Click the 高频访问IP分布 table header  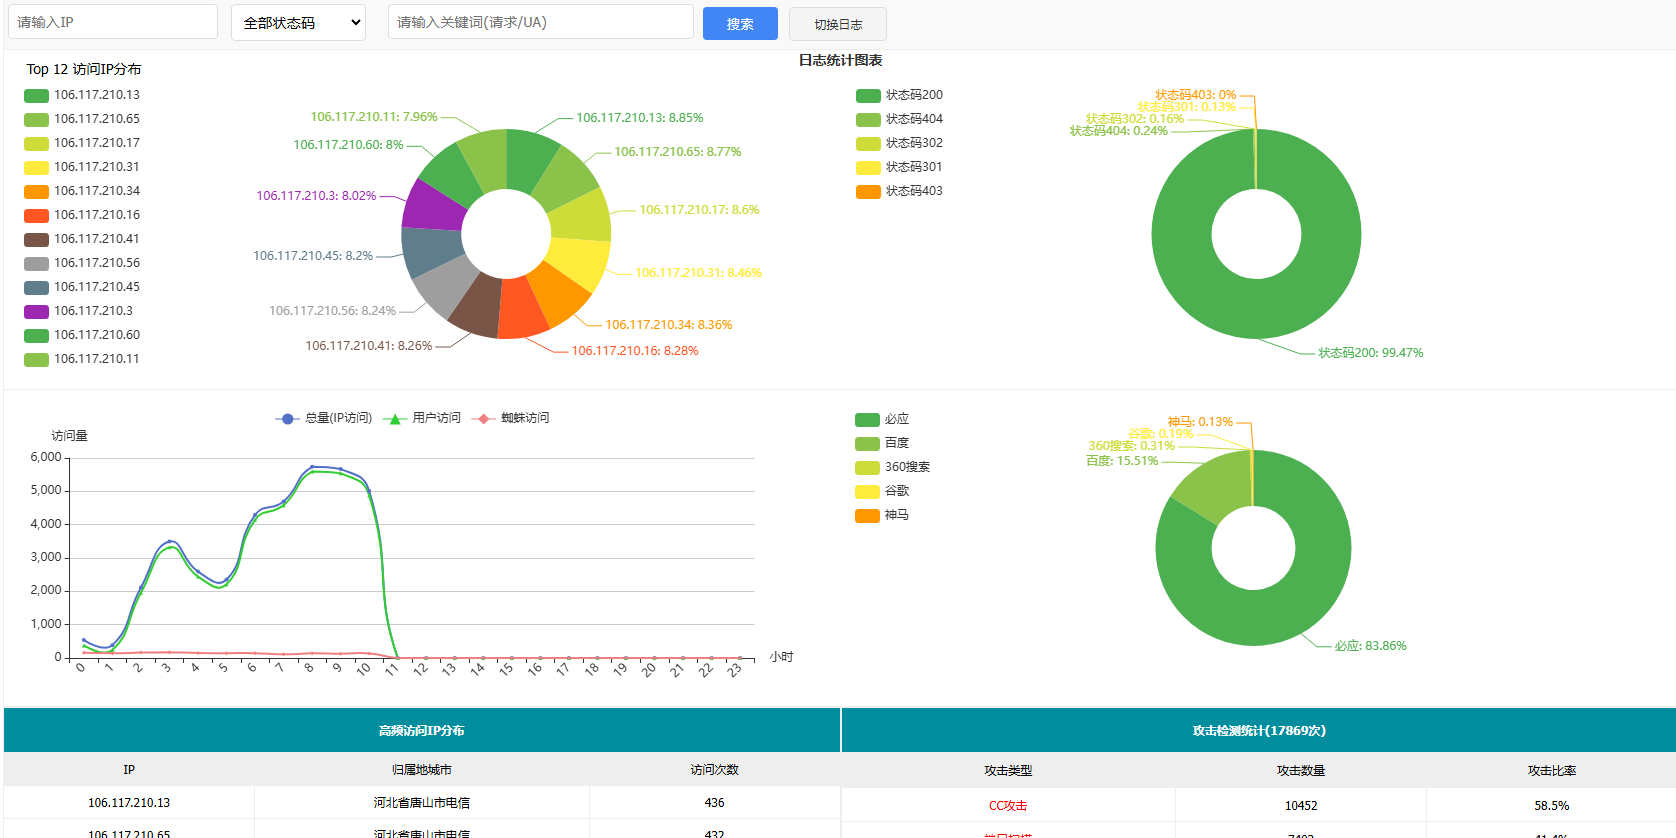421,731
